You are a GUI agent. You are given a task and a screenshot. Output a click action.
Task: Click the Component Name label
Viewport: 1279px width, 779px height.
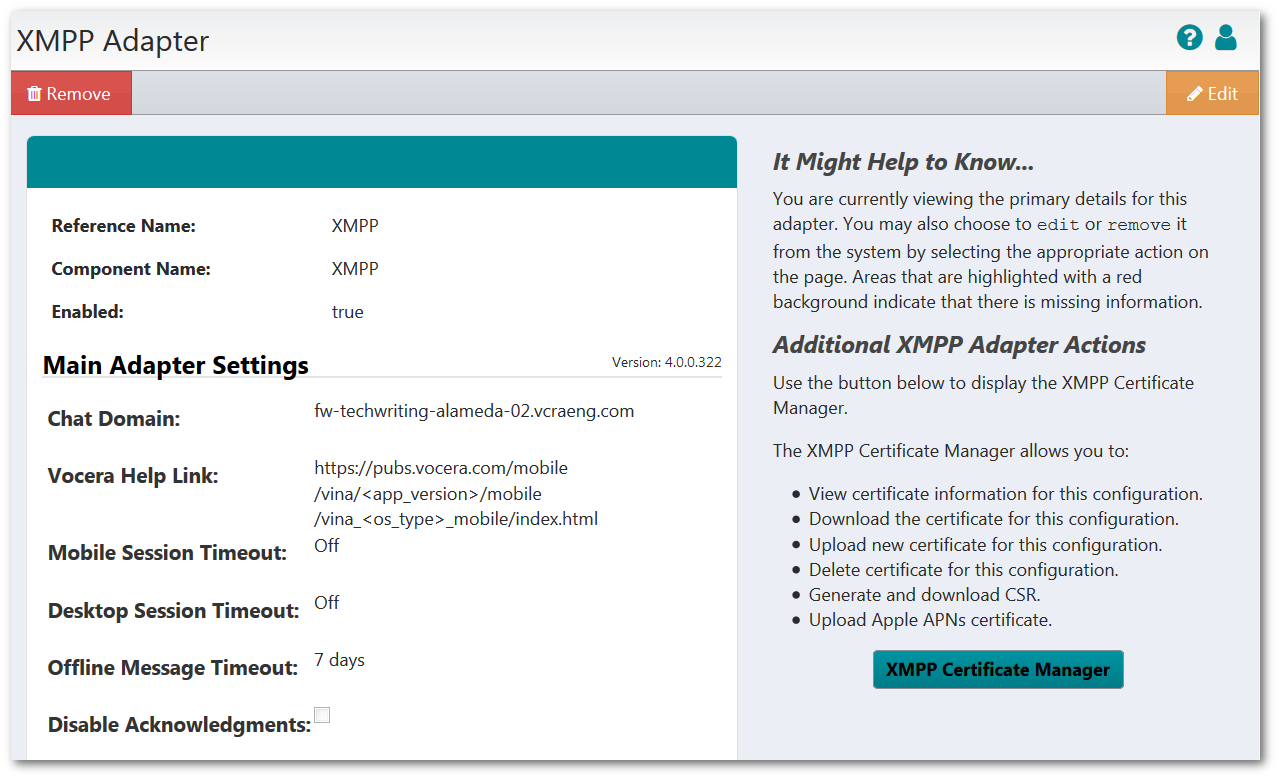click(x=131, y=269)
